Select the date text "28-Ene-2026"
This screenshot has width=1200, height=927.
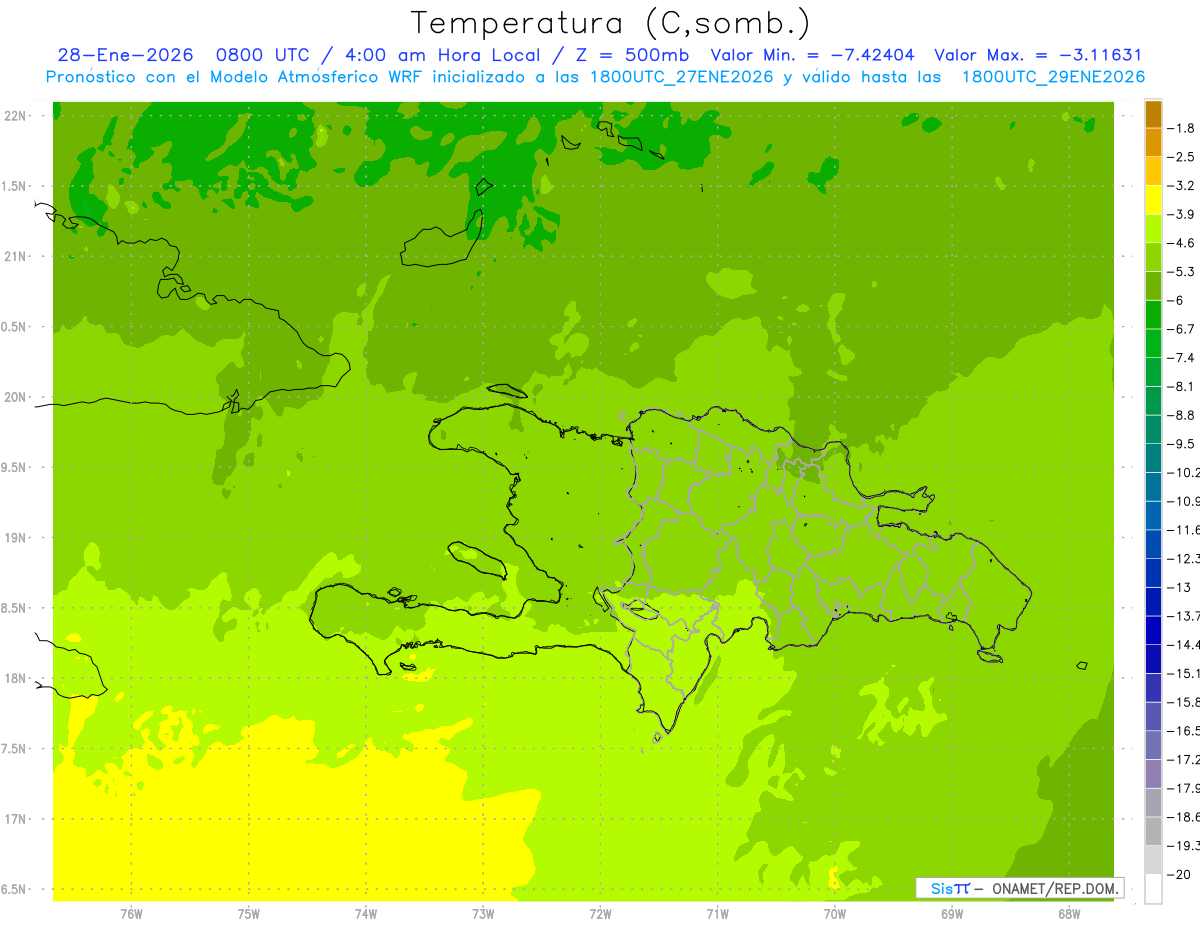pos(125,55)
